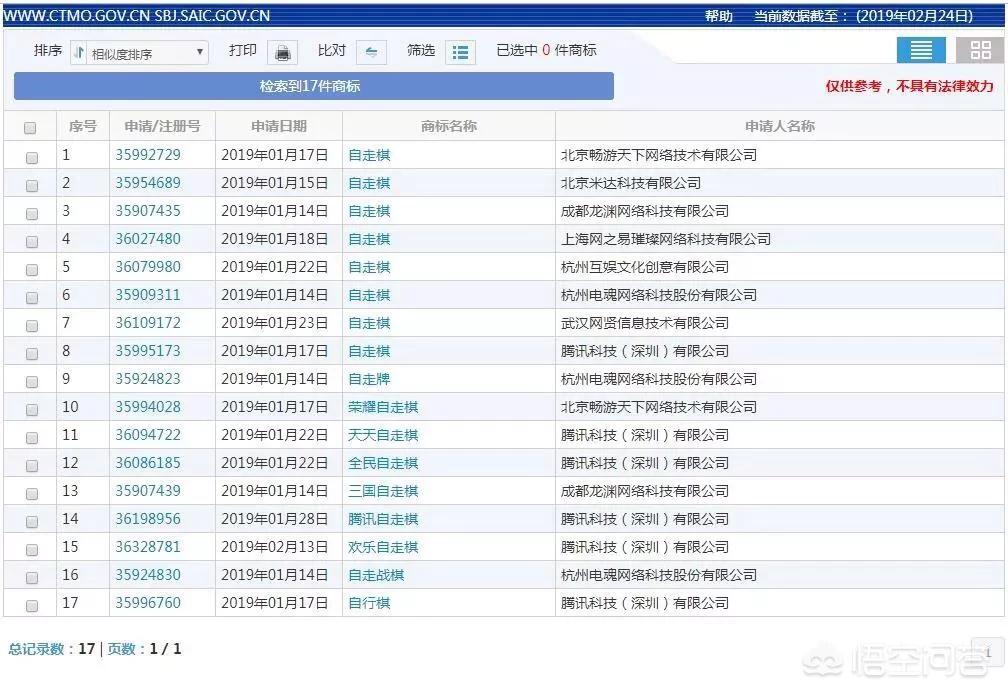
Task: Select the checkbox for row 8
Action: pyautogui.click(x=32, y=353)
